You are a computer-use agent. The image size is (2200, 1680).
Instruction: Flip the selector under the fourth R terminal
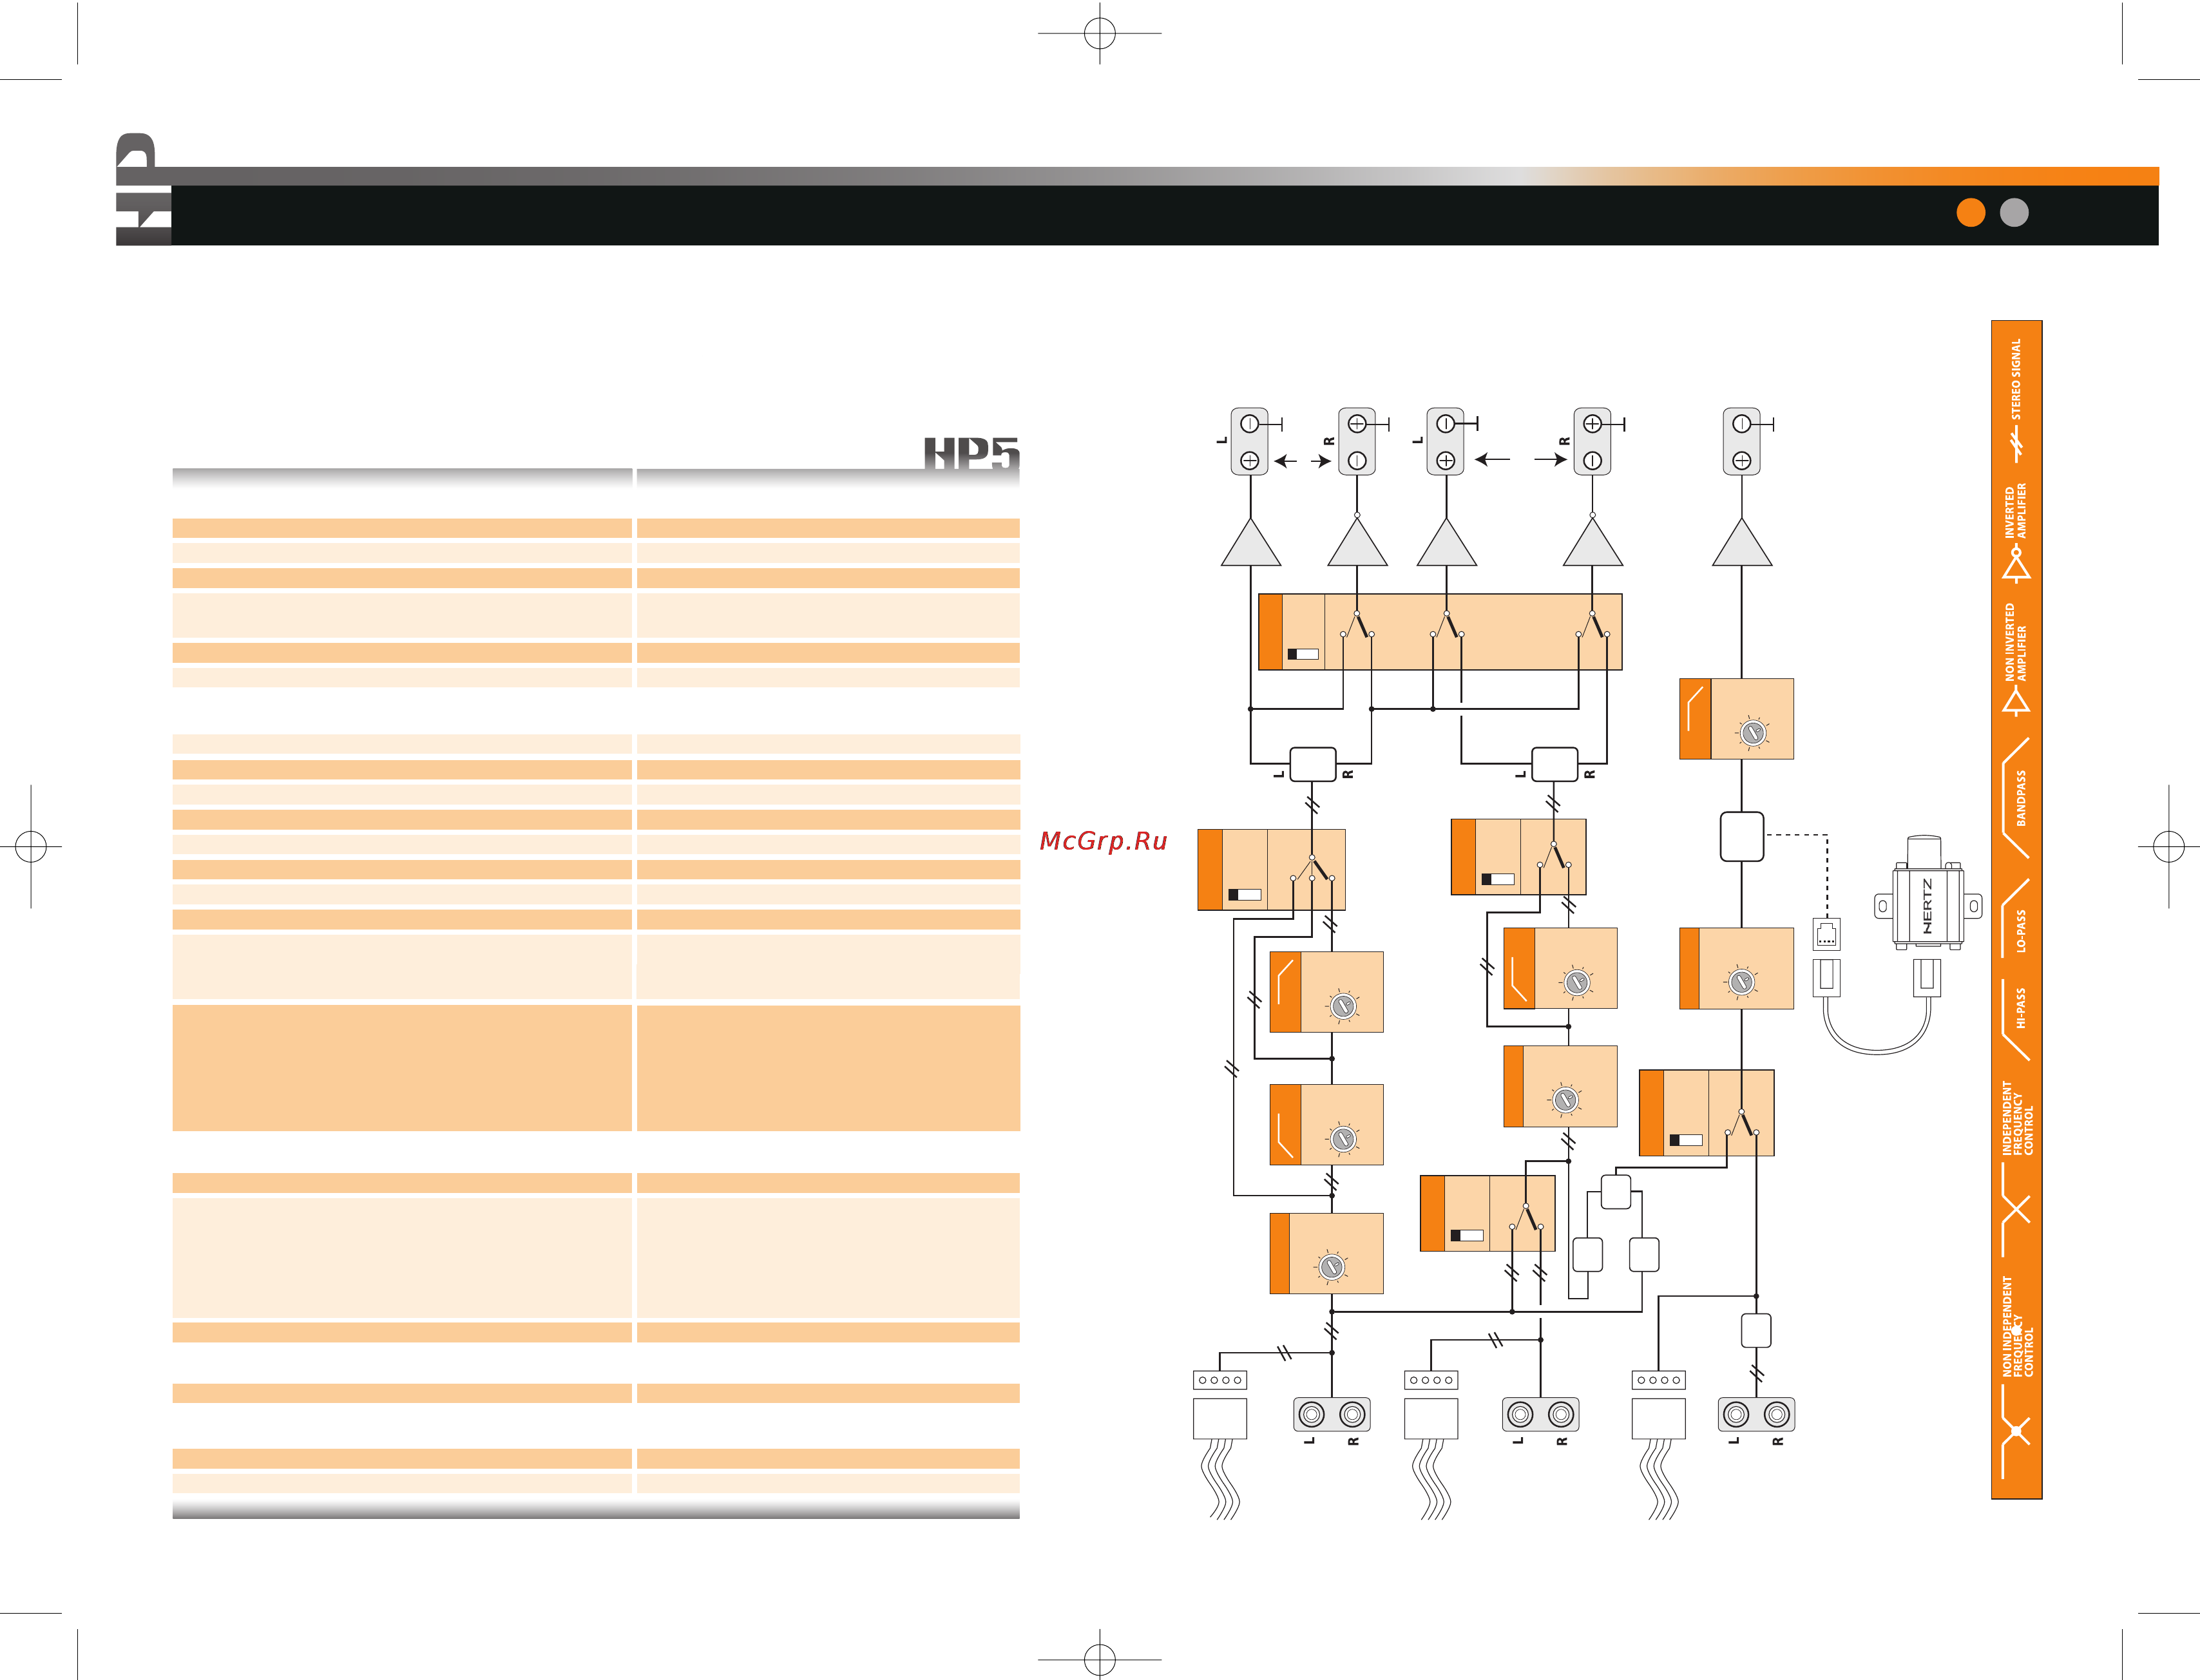coord(1593,625)
